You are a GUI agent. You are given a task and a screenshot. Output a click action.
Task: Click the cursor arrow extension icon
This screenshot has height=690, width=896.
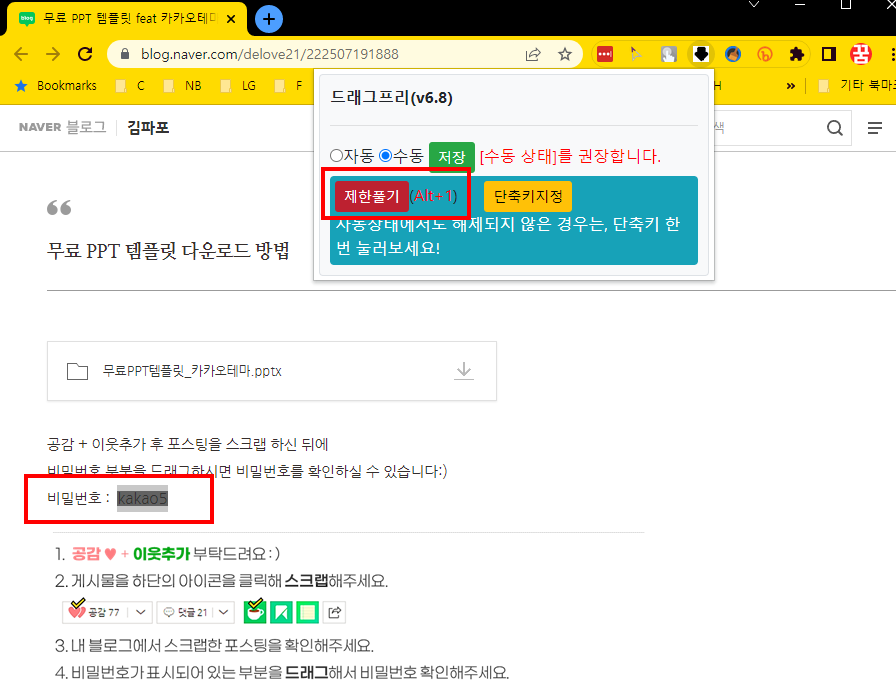tap(636, 54)
